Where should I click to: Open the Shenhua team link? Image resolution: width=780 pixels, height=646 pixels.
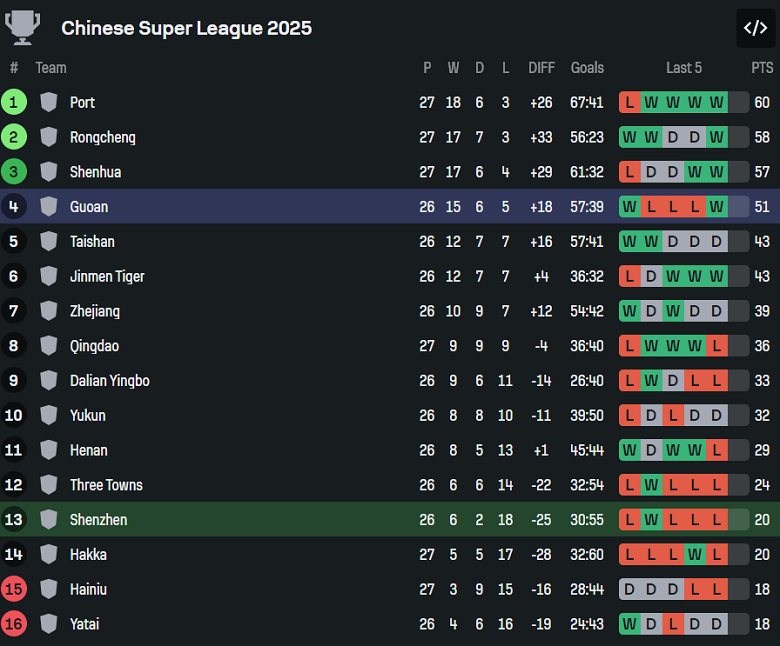(x=95, y=172)
